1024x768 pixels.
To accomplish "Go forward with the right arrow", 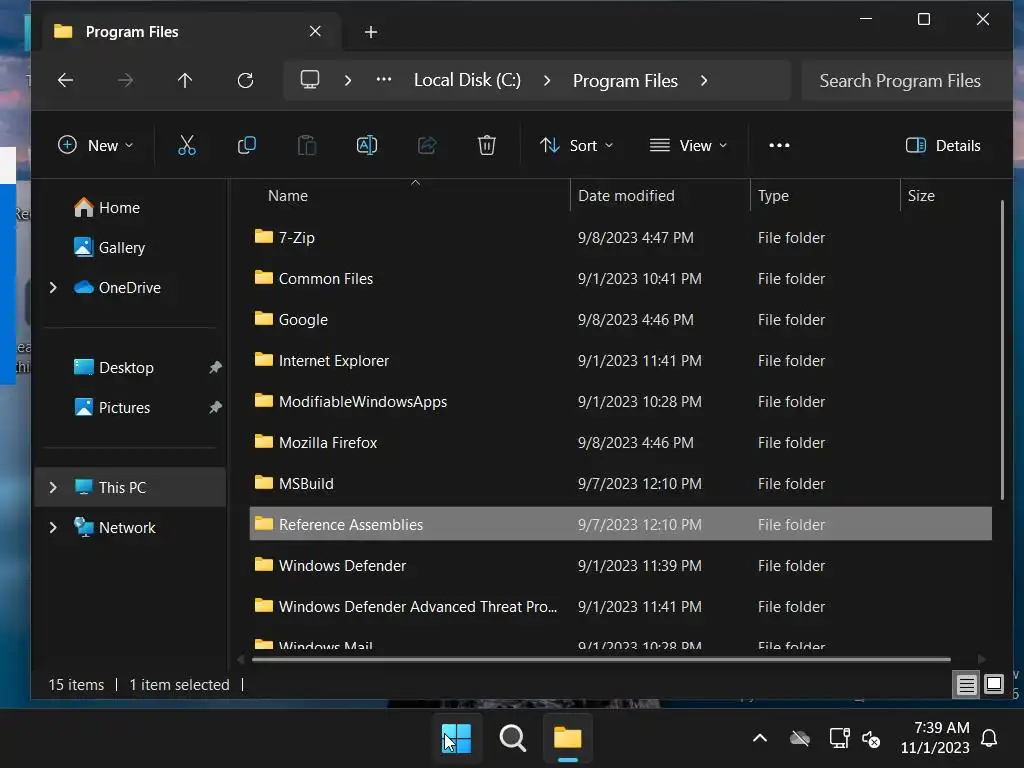I will (x=125, y=80).
